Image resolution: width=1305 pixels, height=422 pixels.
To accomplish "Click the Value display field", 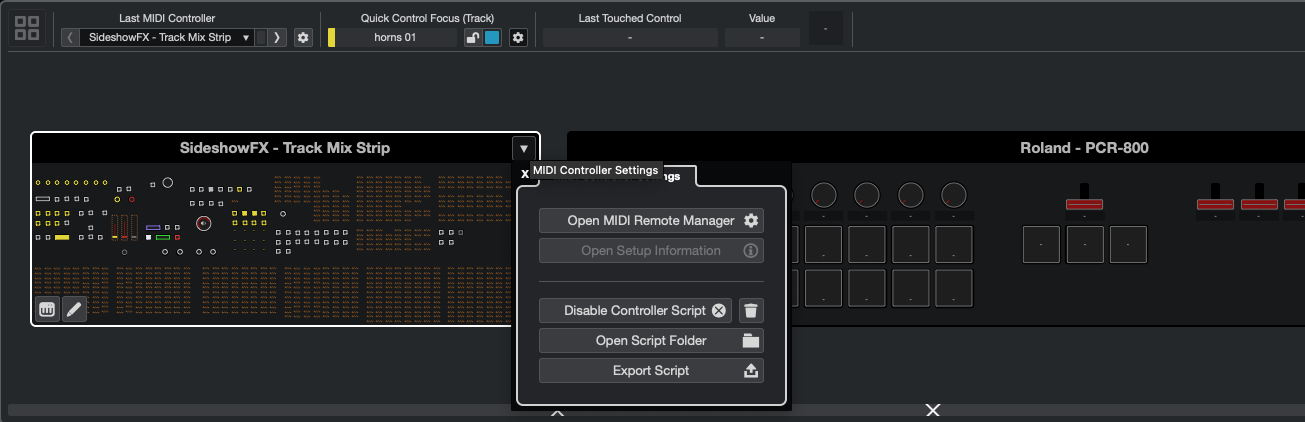I will (x=762, y=37).
